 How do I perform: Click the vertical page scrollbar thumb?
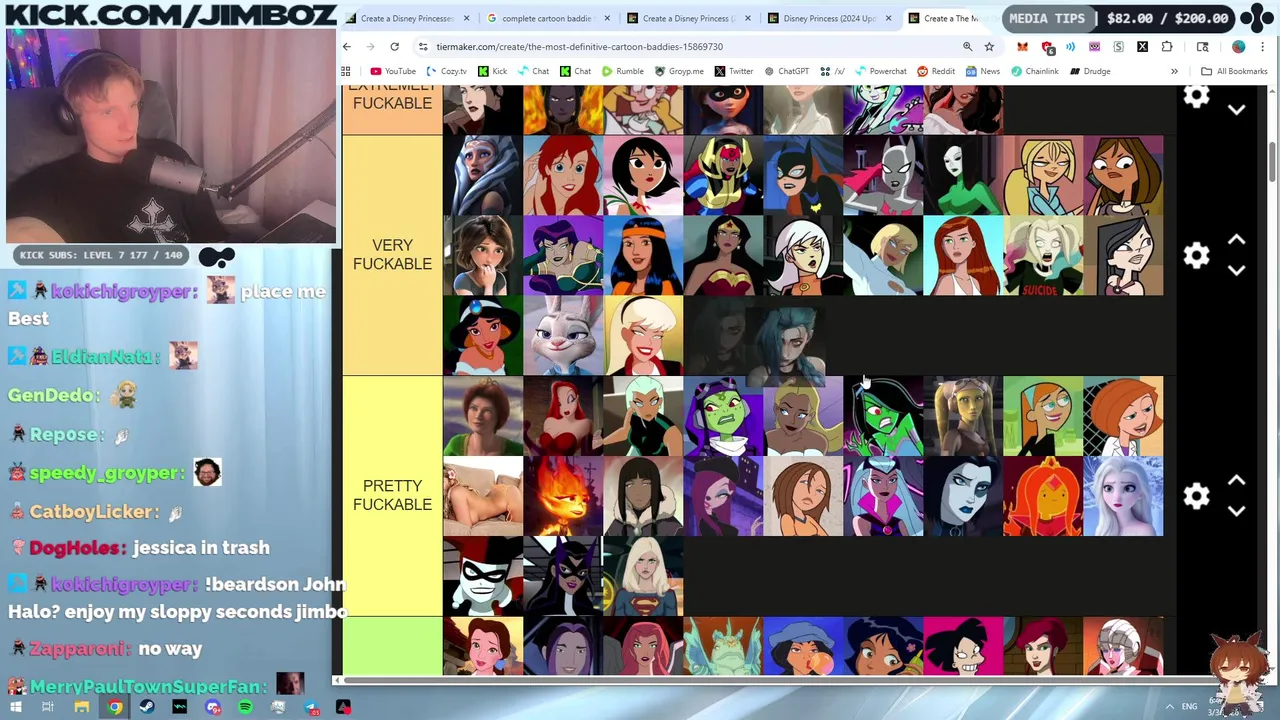click(x=1273, y=162)
